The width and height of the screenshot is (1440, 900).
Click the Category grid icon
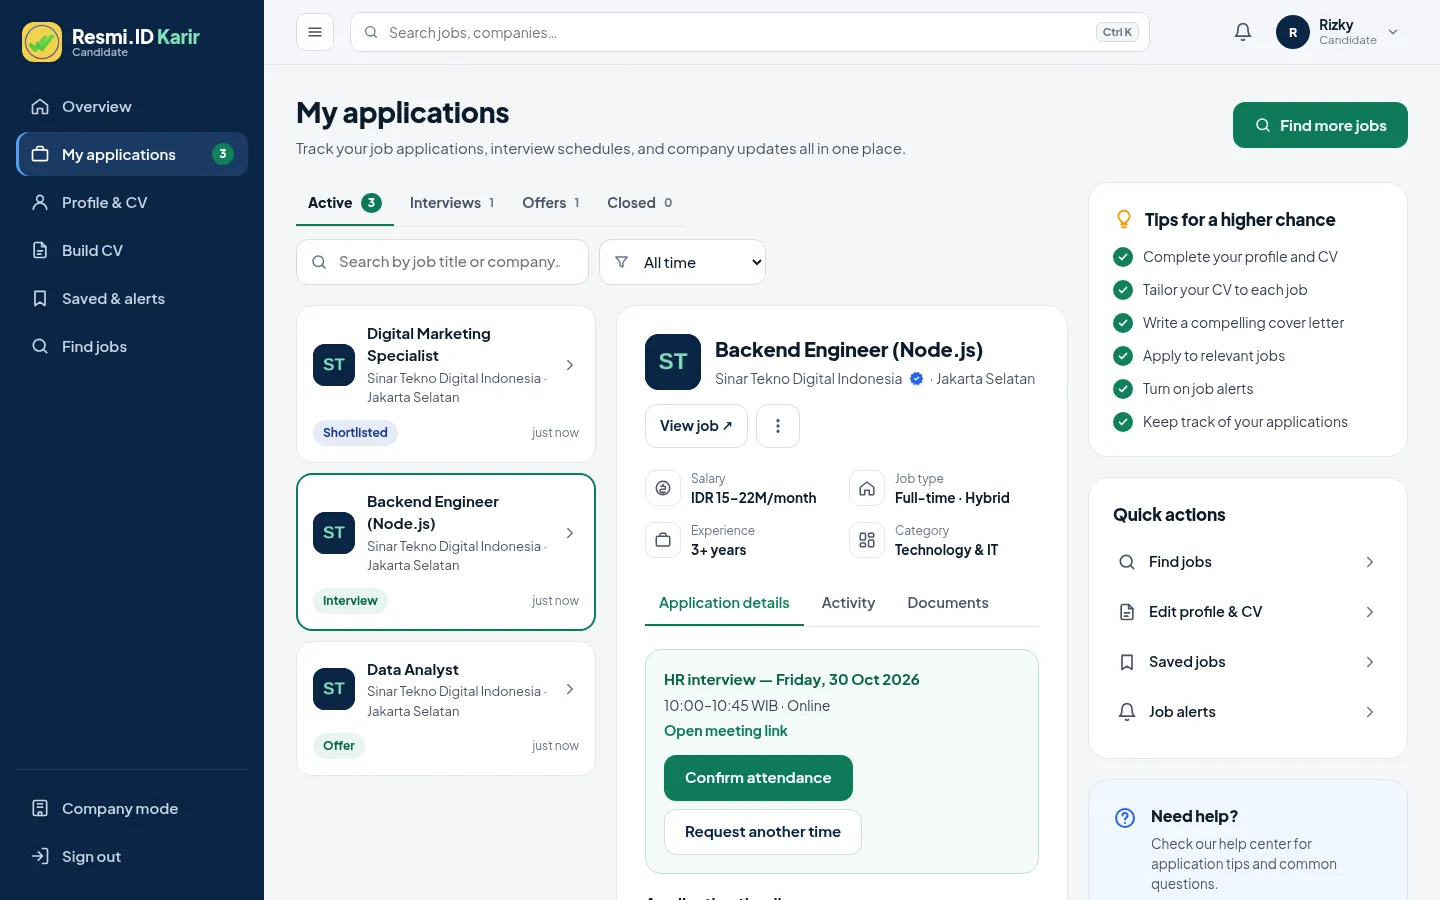pos(867,540)
